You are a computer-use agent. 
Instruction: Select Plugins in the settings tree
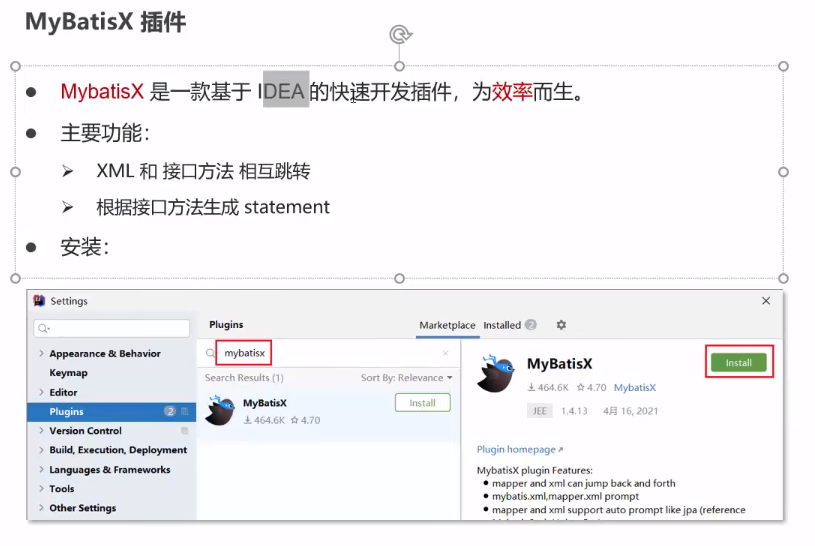(x=112, y=411)
